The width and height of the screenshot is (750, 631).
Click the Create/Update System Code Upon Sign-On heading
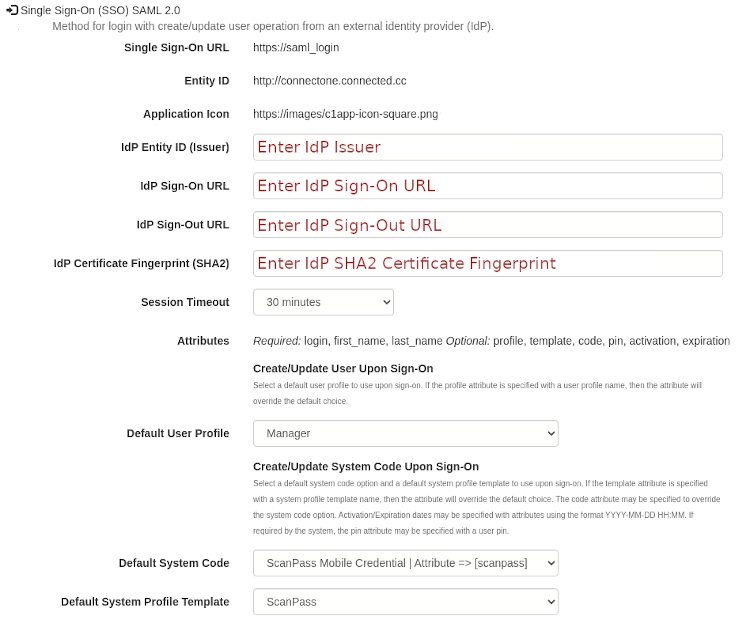click(x=366, y=467)
